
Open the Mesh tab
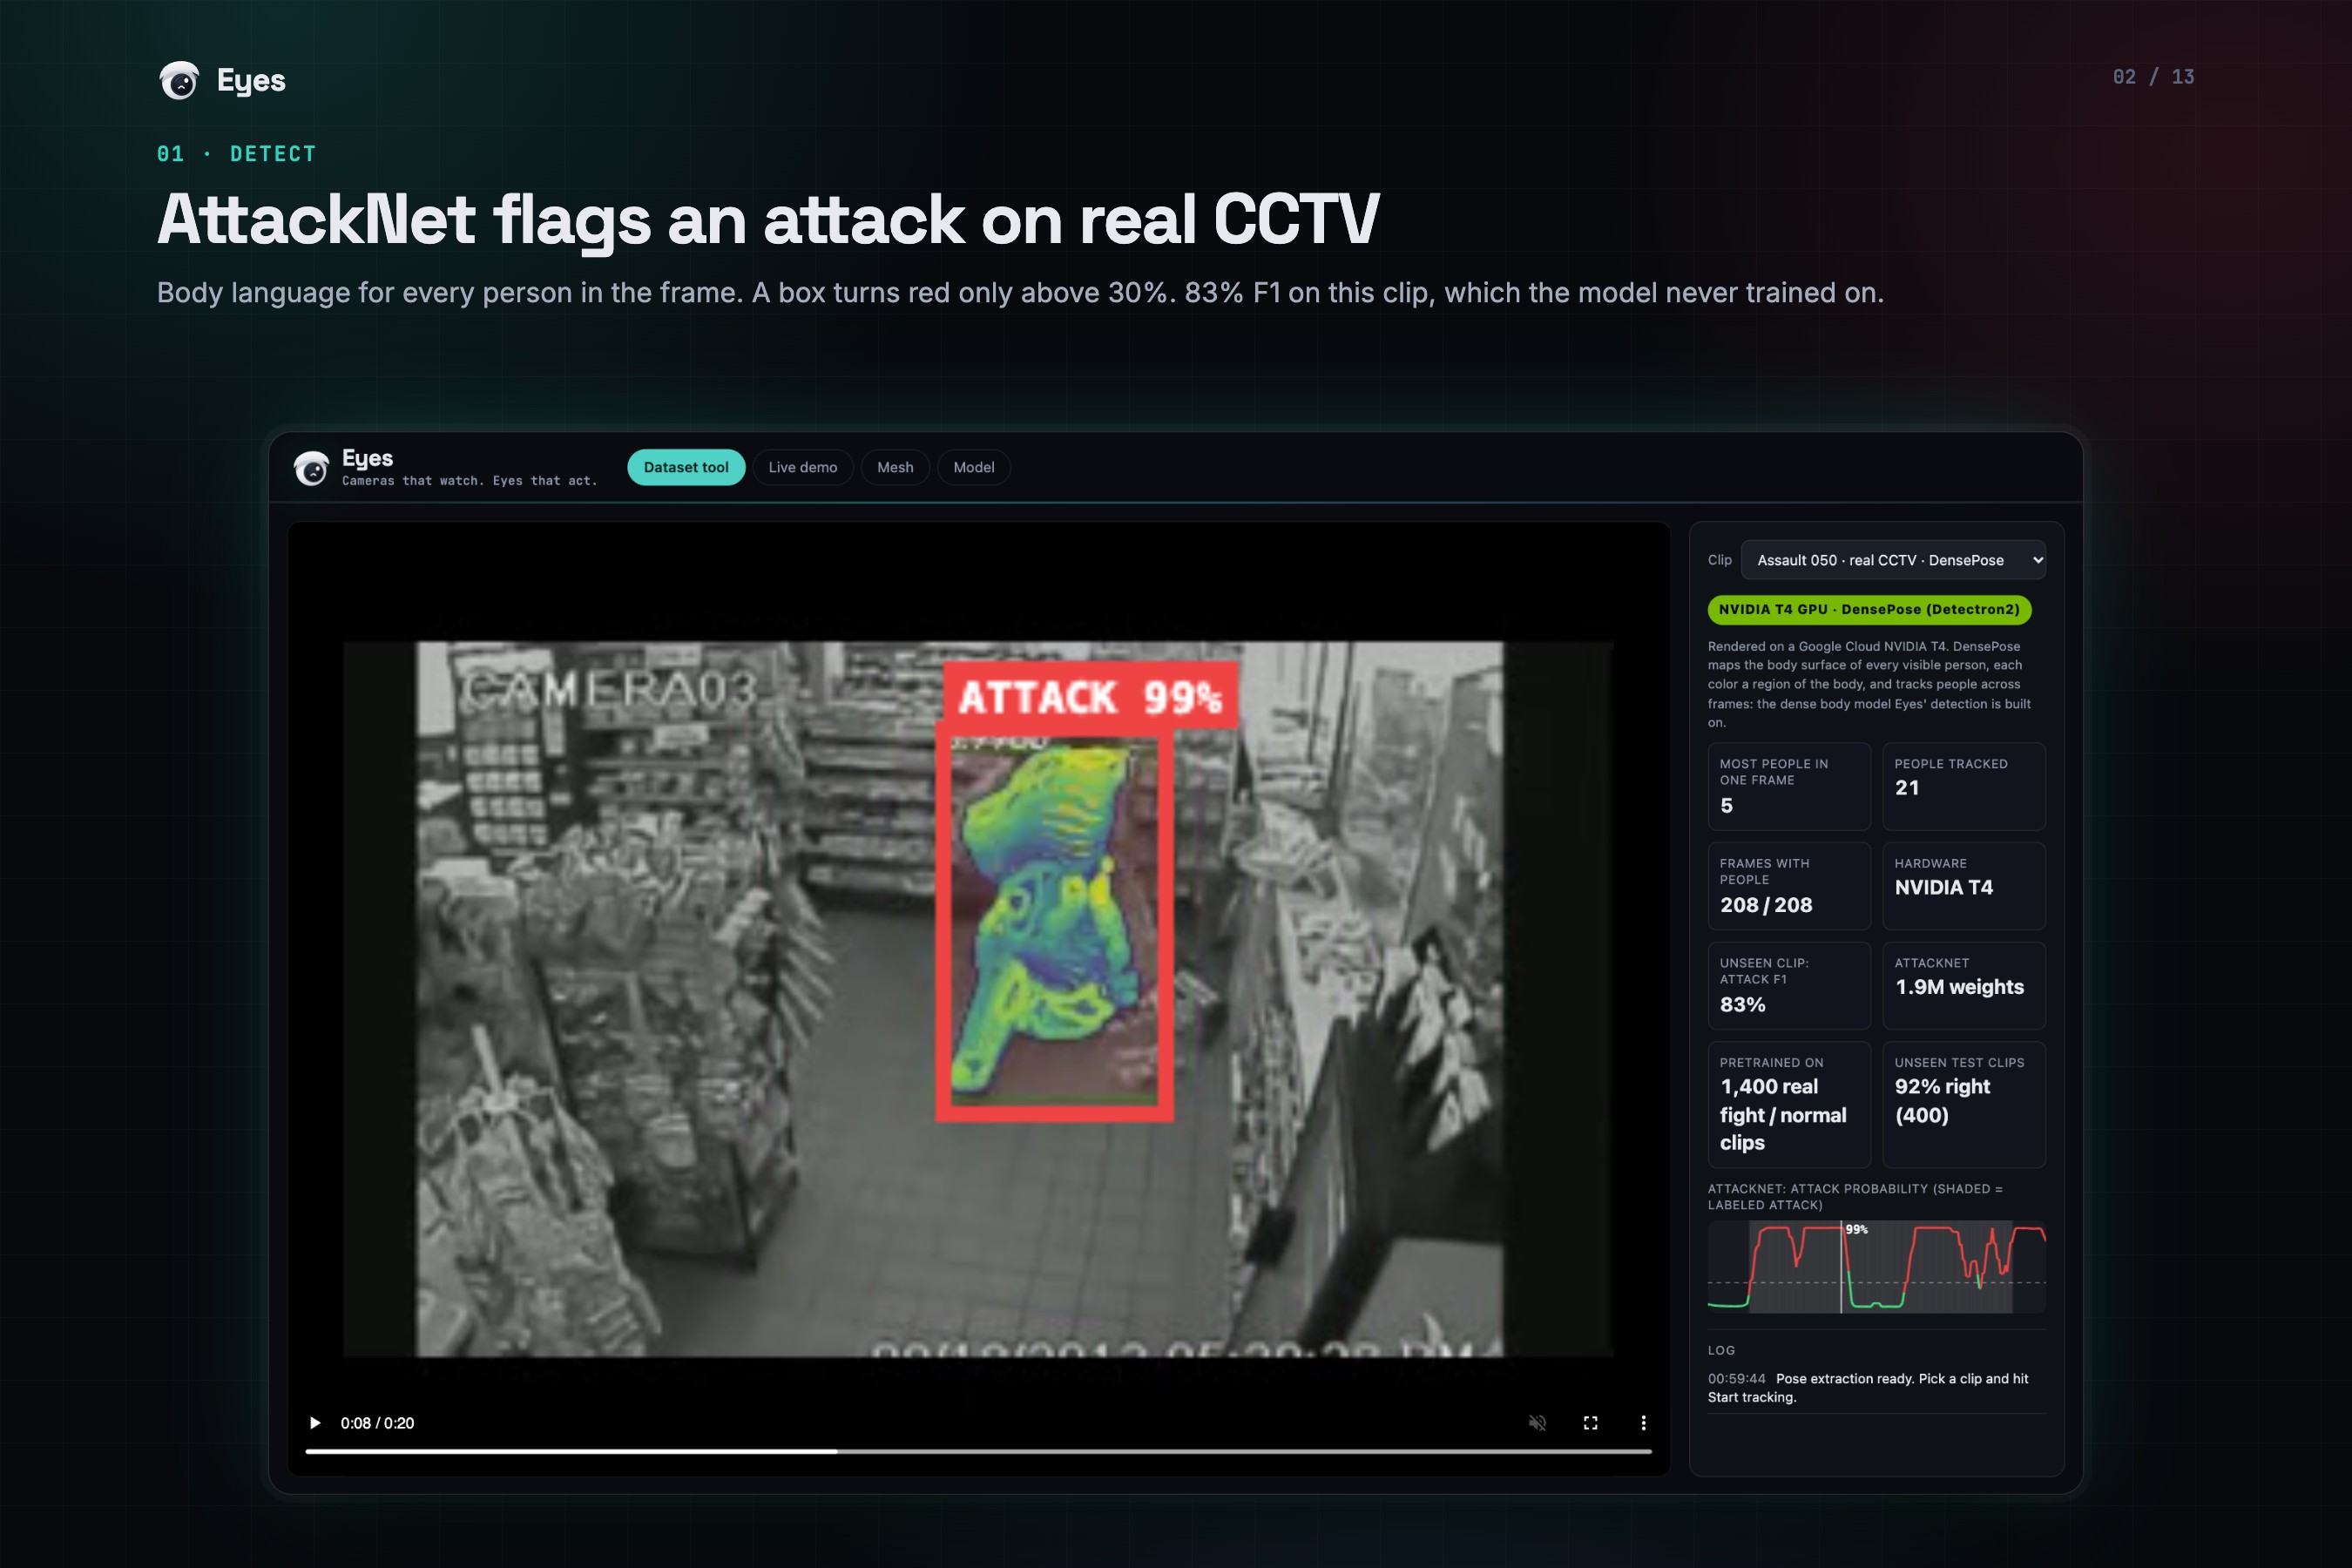coord(895,467)
